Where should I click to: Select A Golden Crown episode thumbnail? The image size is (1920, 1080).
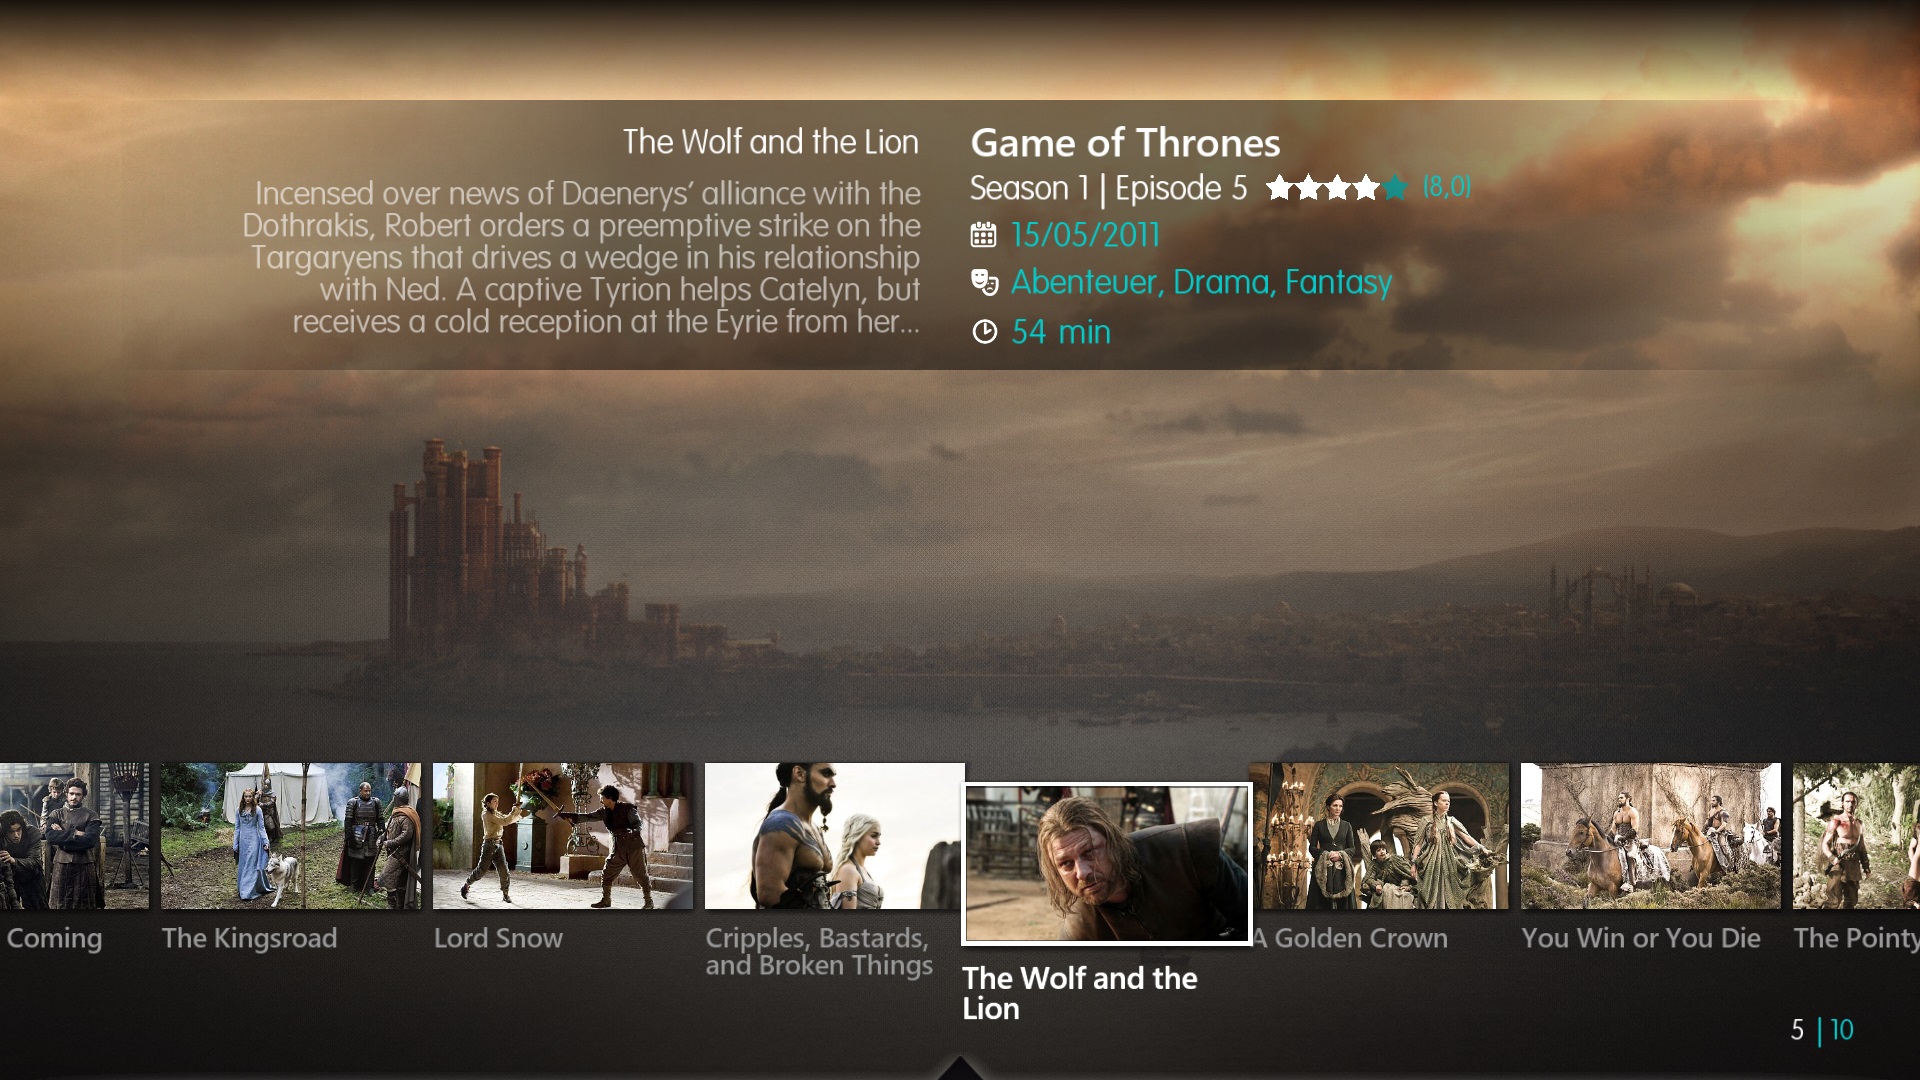(1380, 836)
